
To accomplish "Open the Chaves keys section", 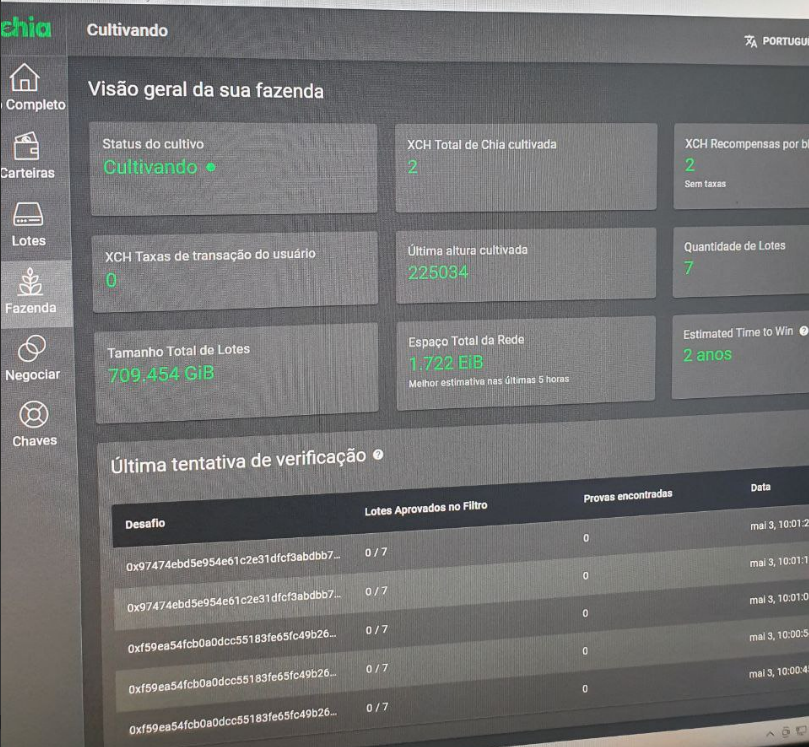I will click(34, 424).
